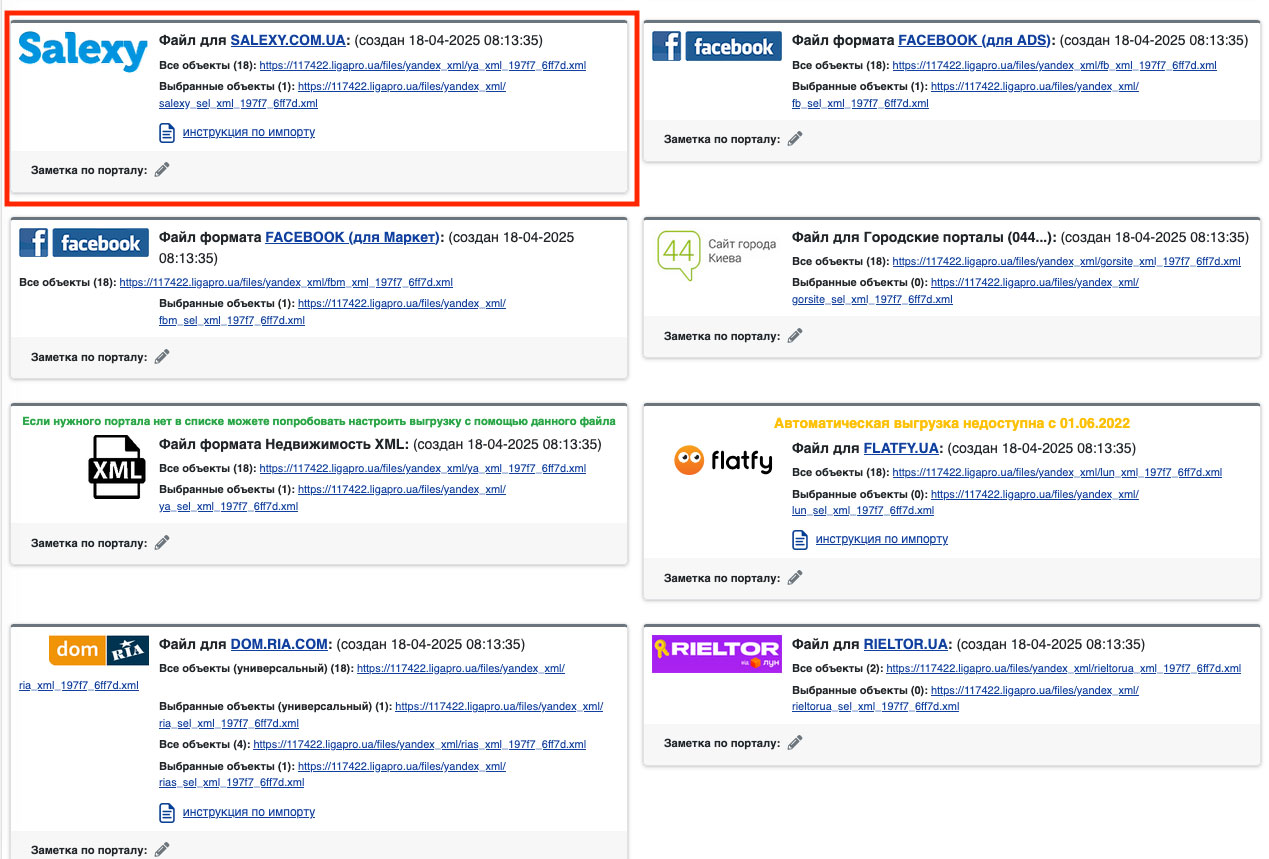Edit portal note pencil for Недвижимость XML
The image size is (1269, 859).
(x=162, y=543)
